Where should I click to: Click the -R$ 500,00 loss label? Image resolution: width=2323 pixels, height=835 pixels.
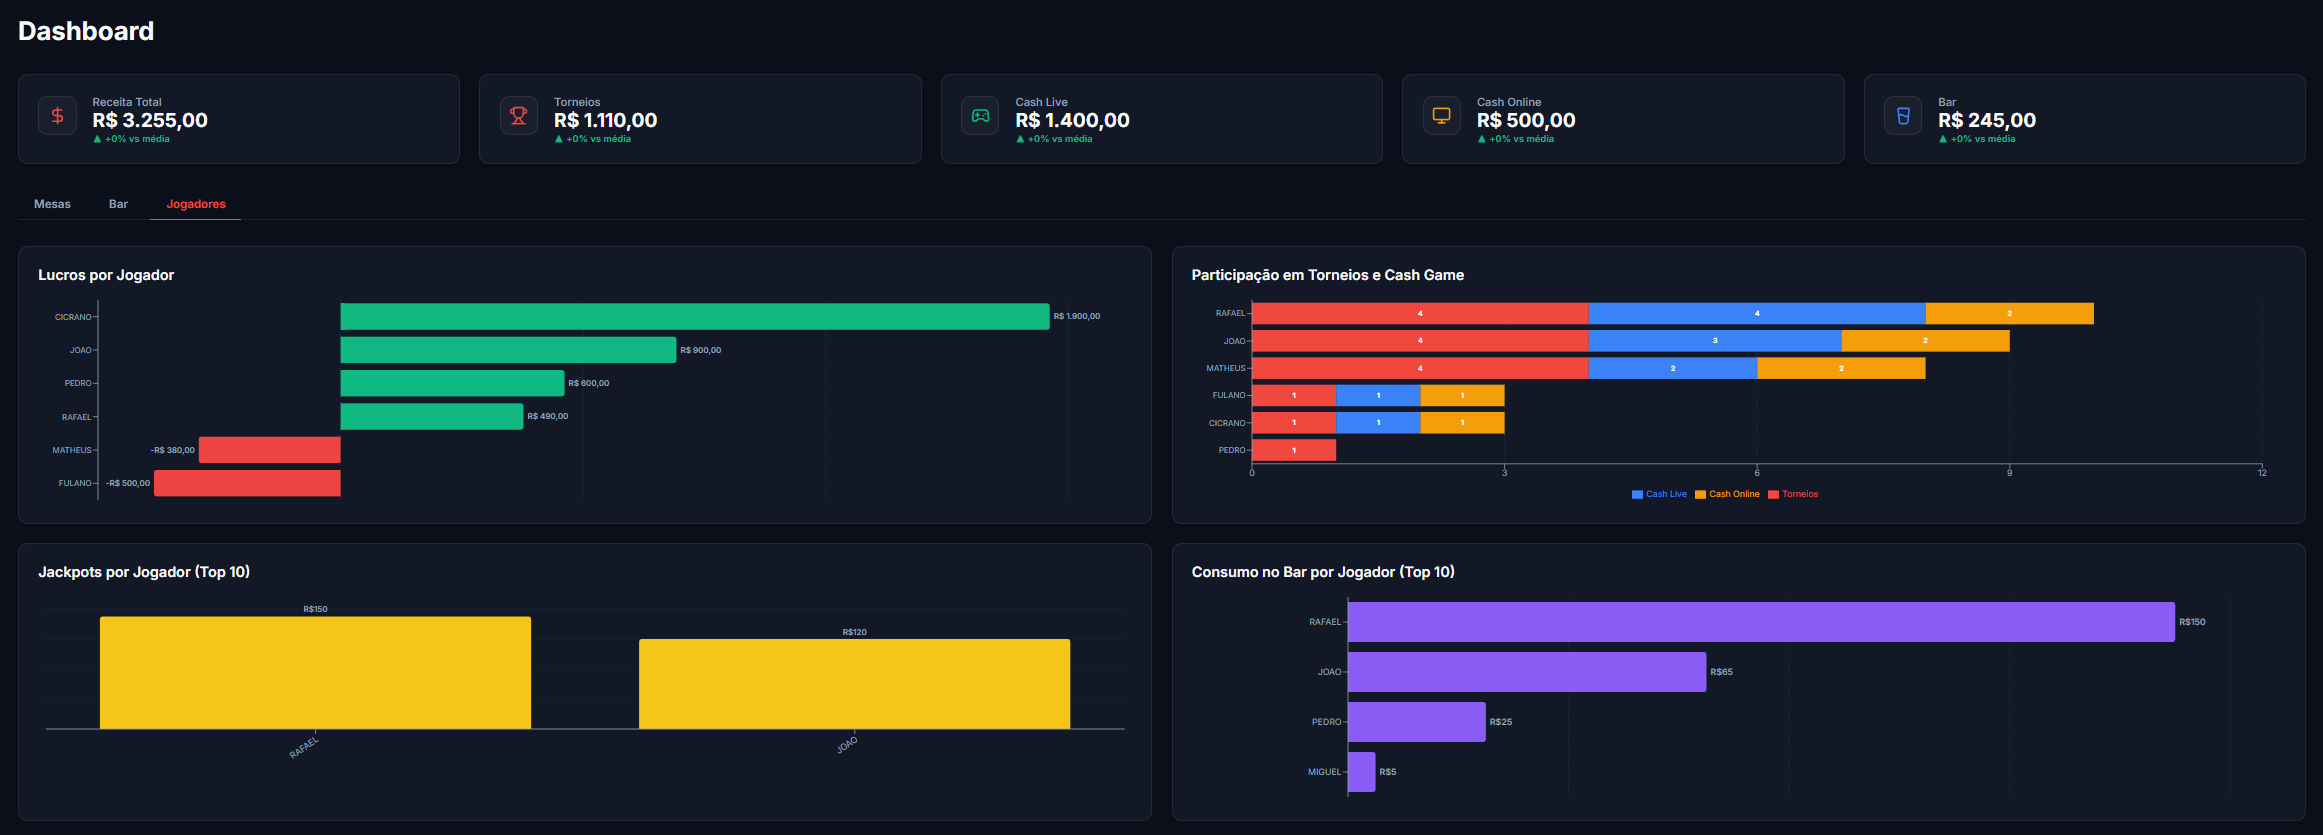[x=128, y=483]
